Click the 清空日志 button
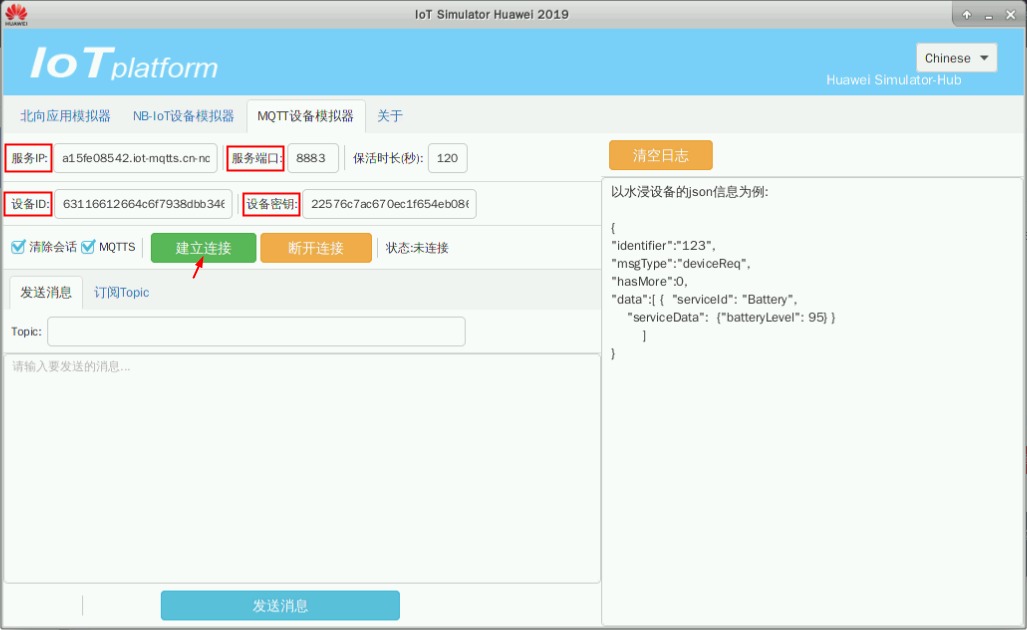This screenshot has width=1027, height=630. tap(661, 155)
